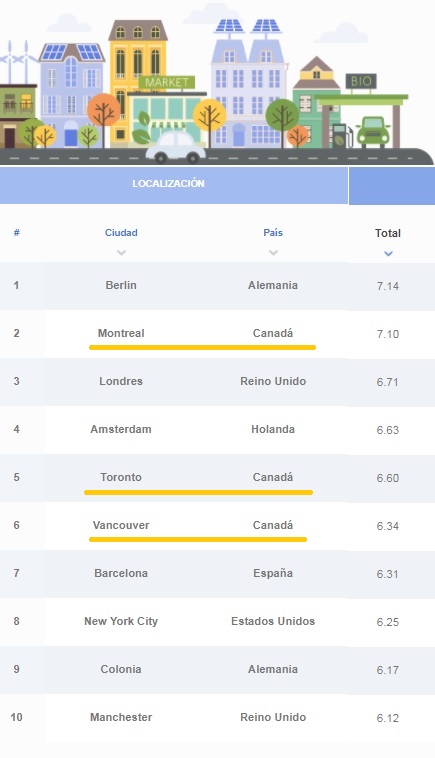This screenshot has width=435, height=758.
Task: Click the yellow underline below Toronto
Action: pos(198,492)
